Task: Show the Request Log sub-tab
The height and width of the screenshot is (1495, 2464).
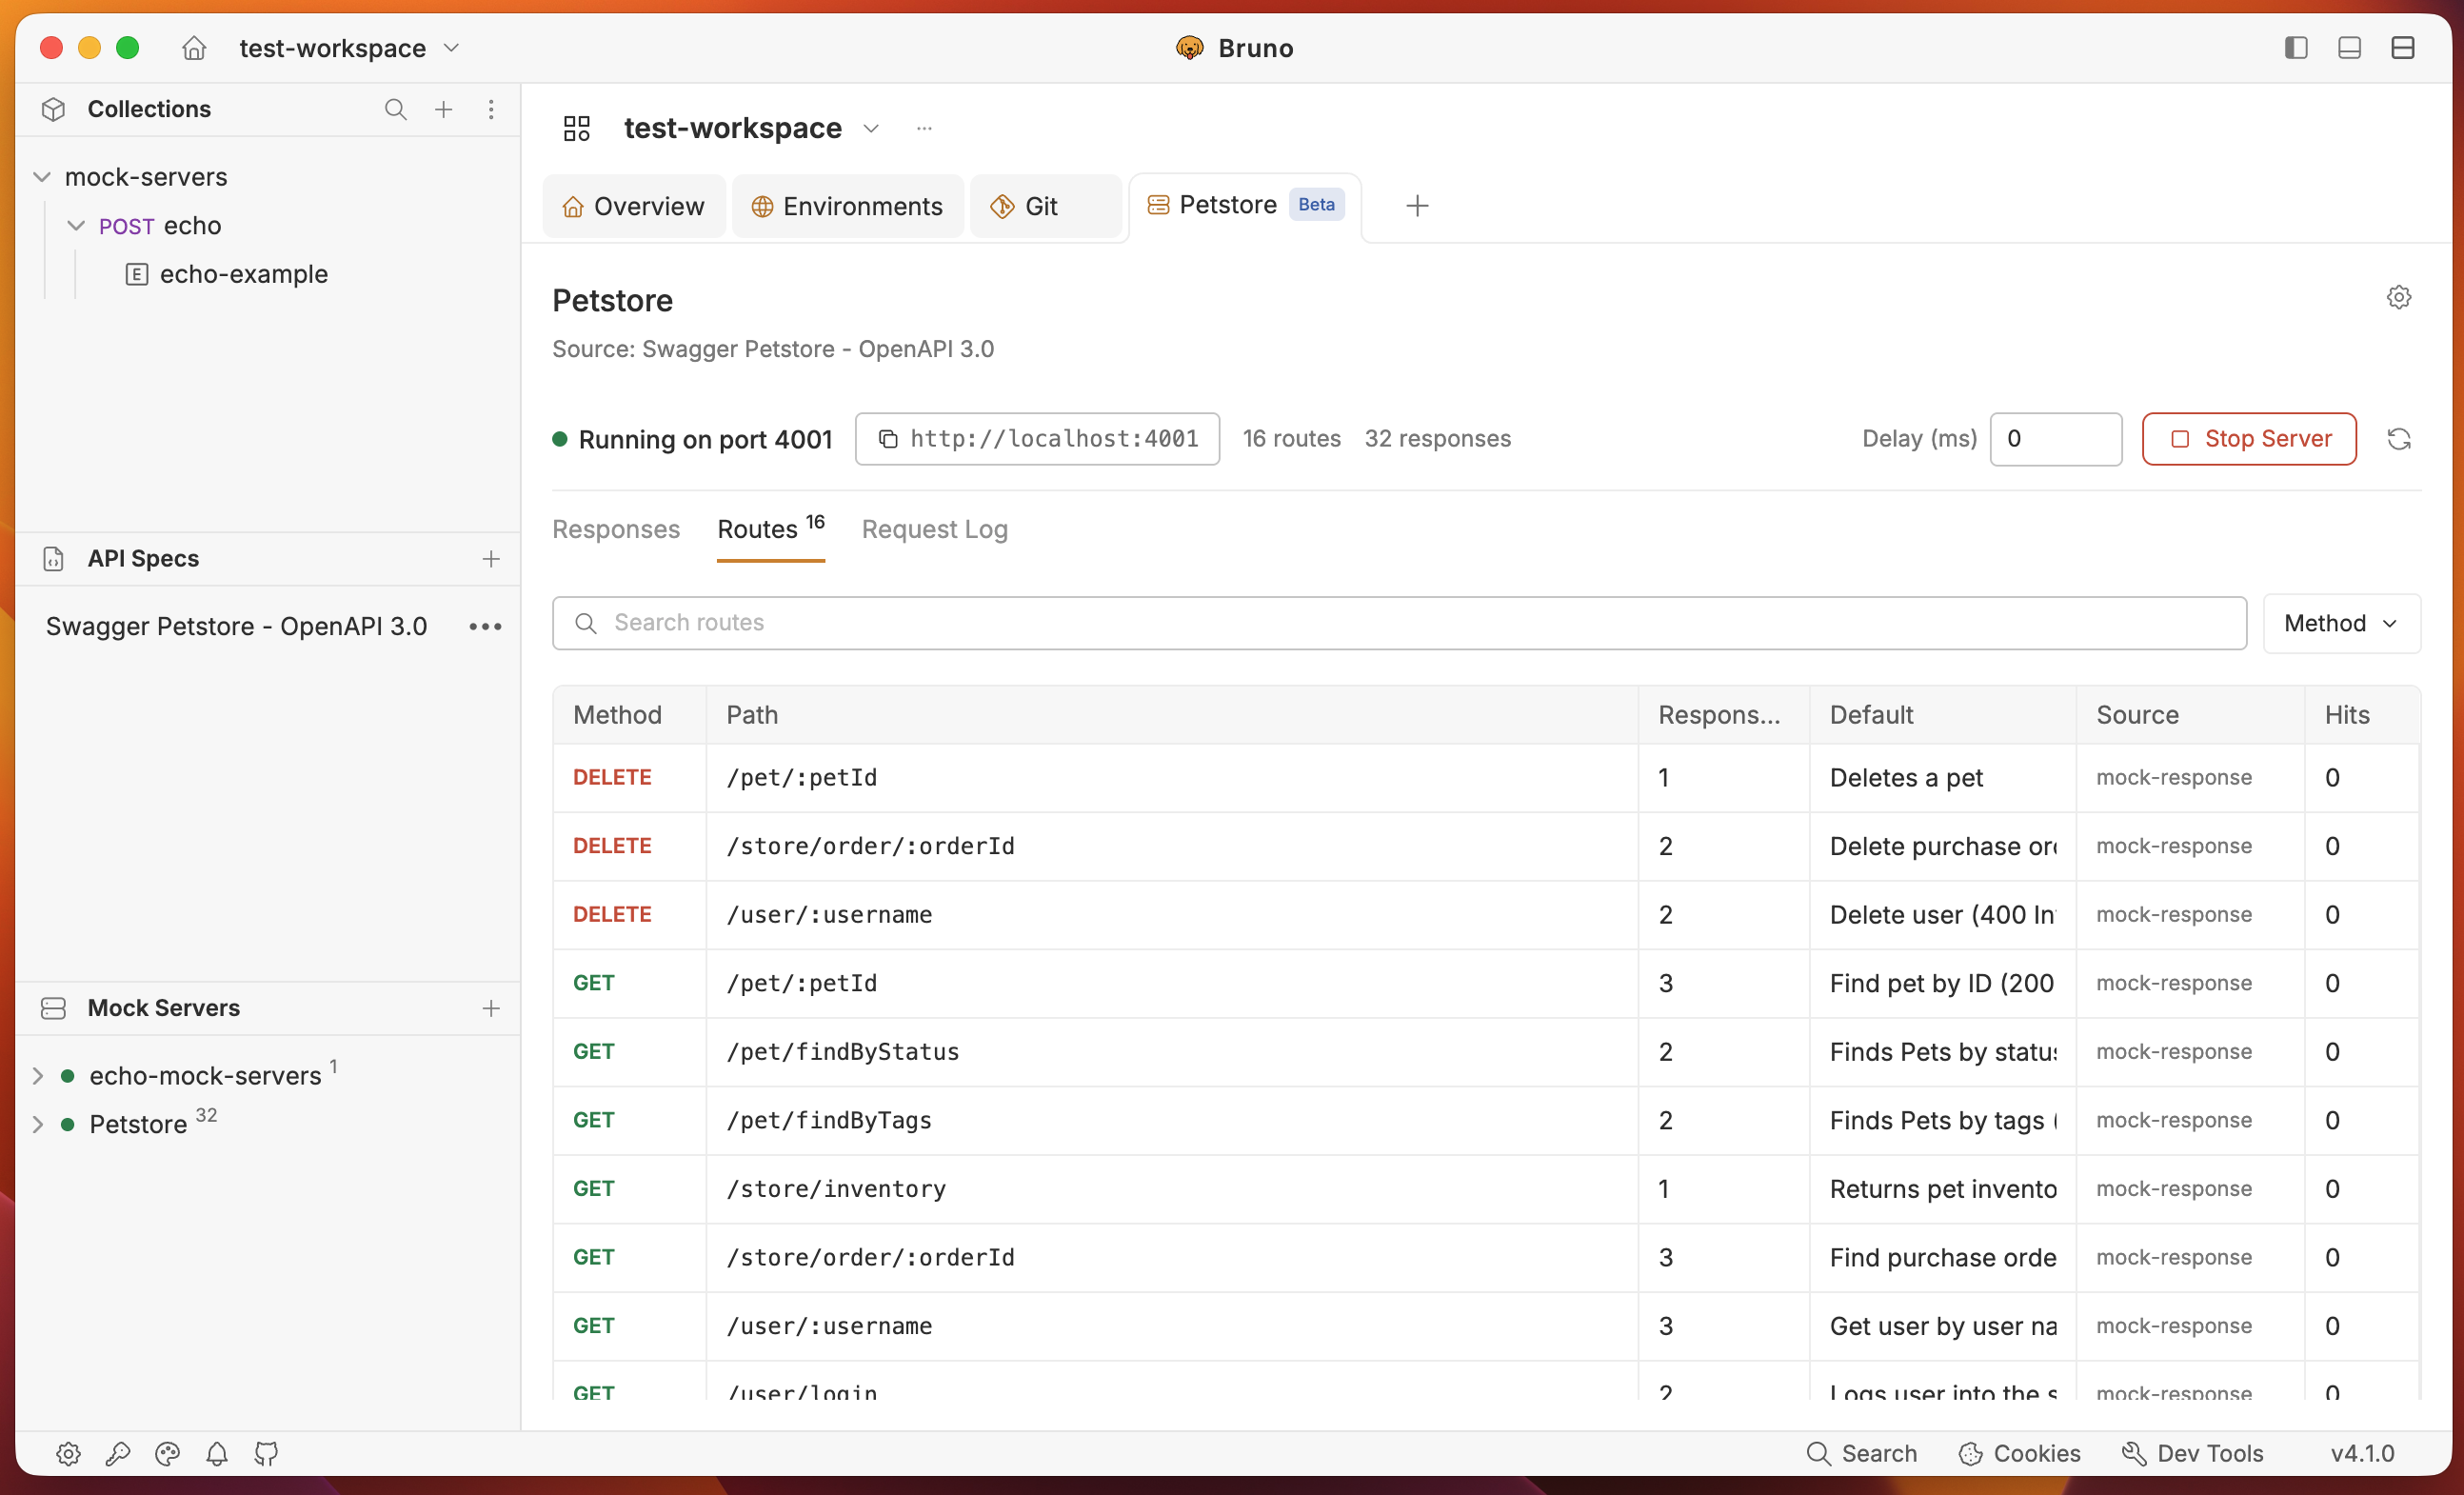Action: 934,529
